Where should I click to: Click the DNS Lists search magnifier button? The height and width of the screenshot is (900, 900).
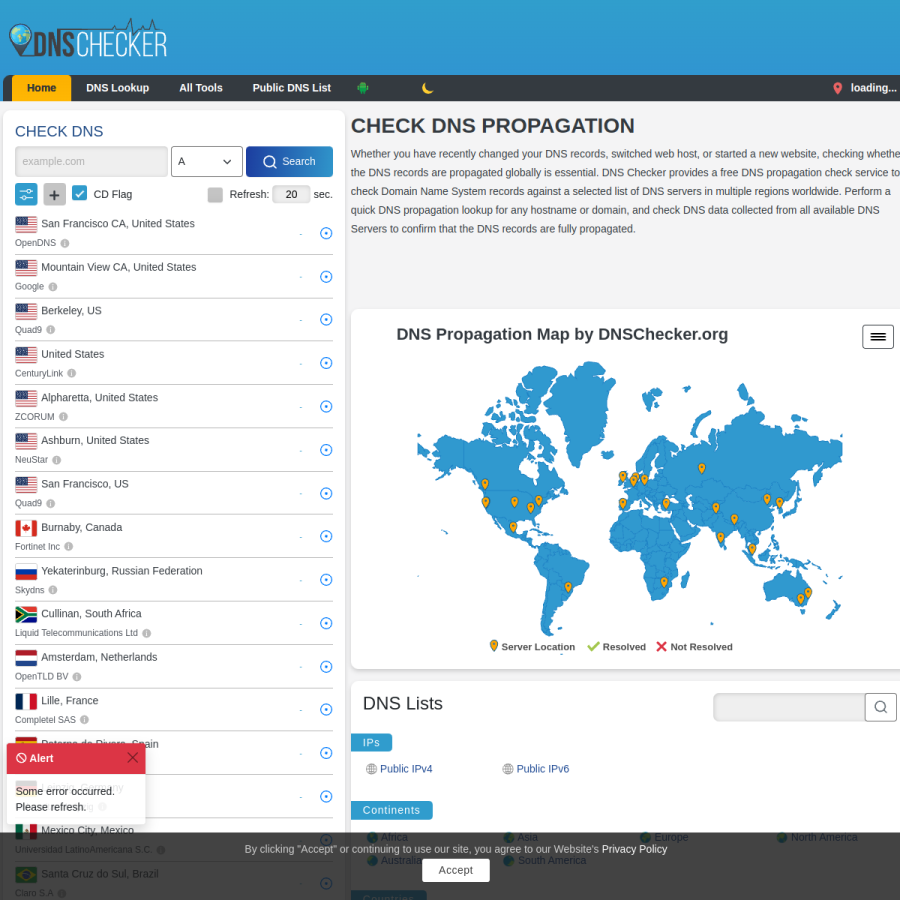coord(880,707)
